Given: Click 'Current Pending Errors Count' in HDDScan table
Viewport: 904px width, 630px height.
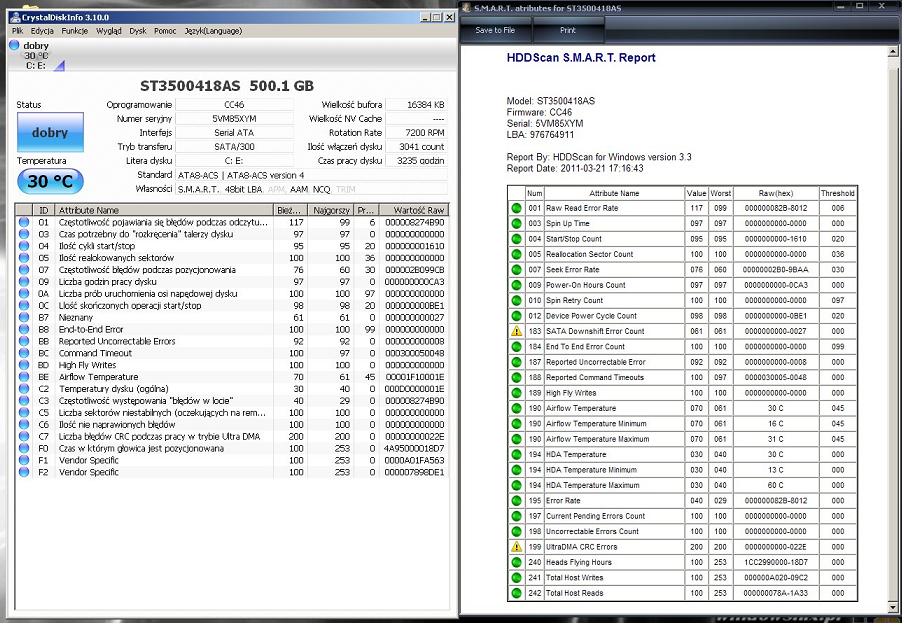Looking at the screenshot, I should pyautogui.click(x=596, y=516).
